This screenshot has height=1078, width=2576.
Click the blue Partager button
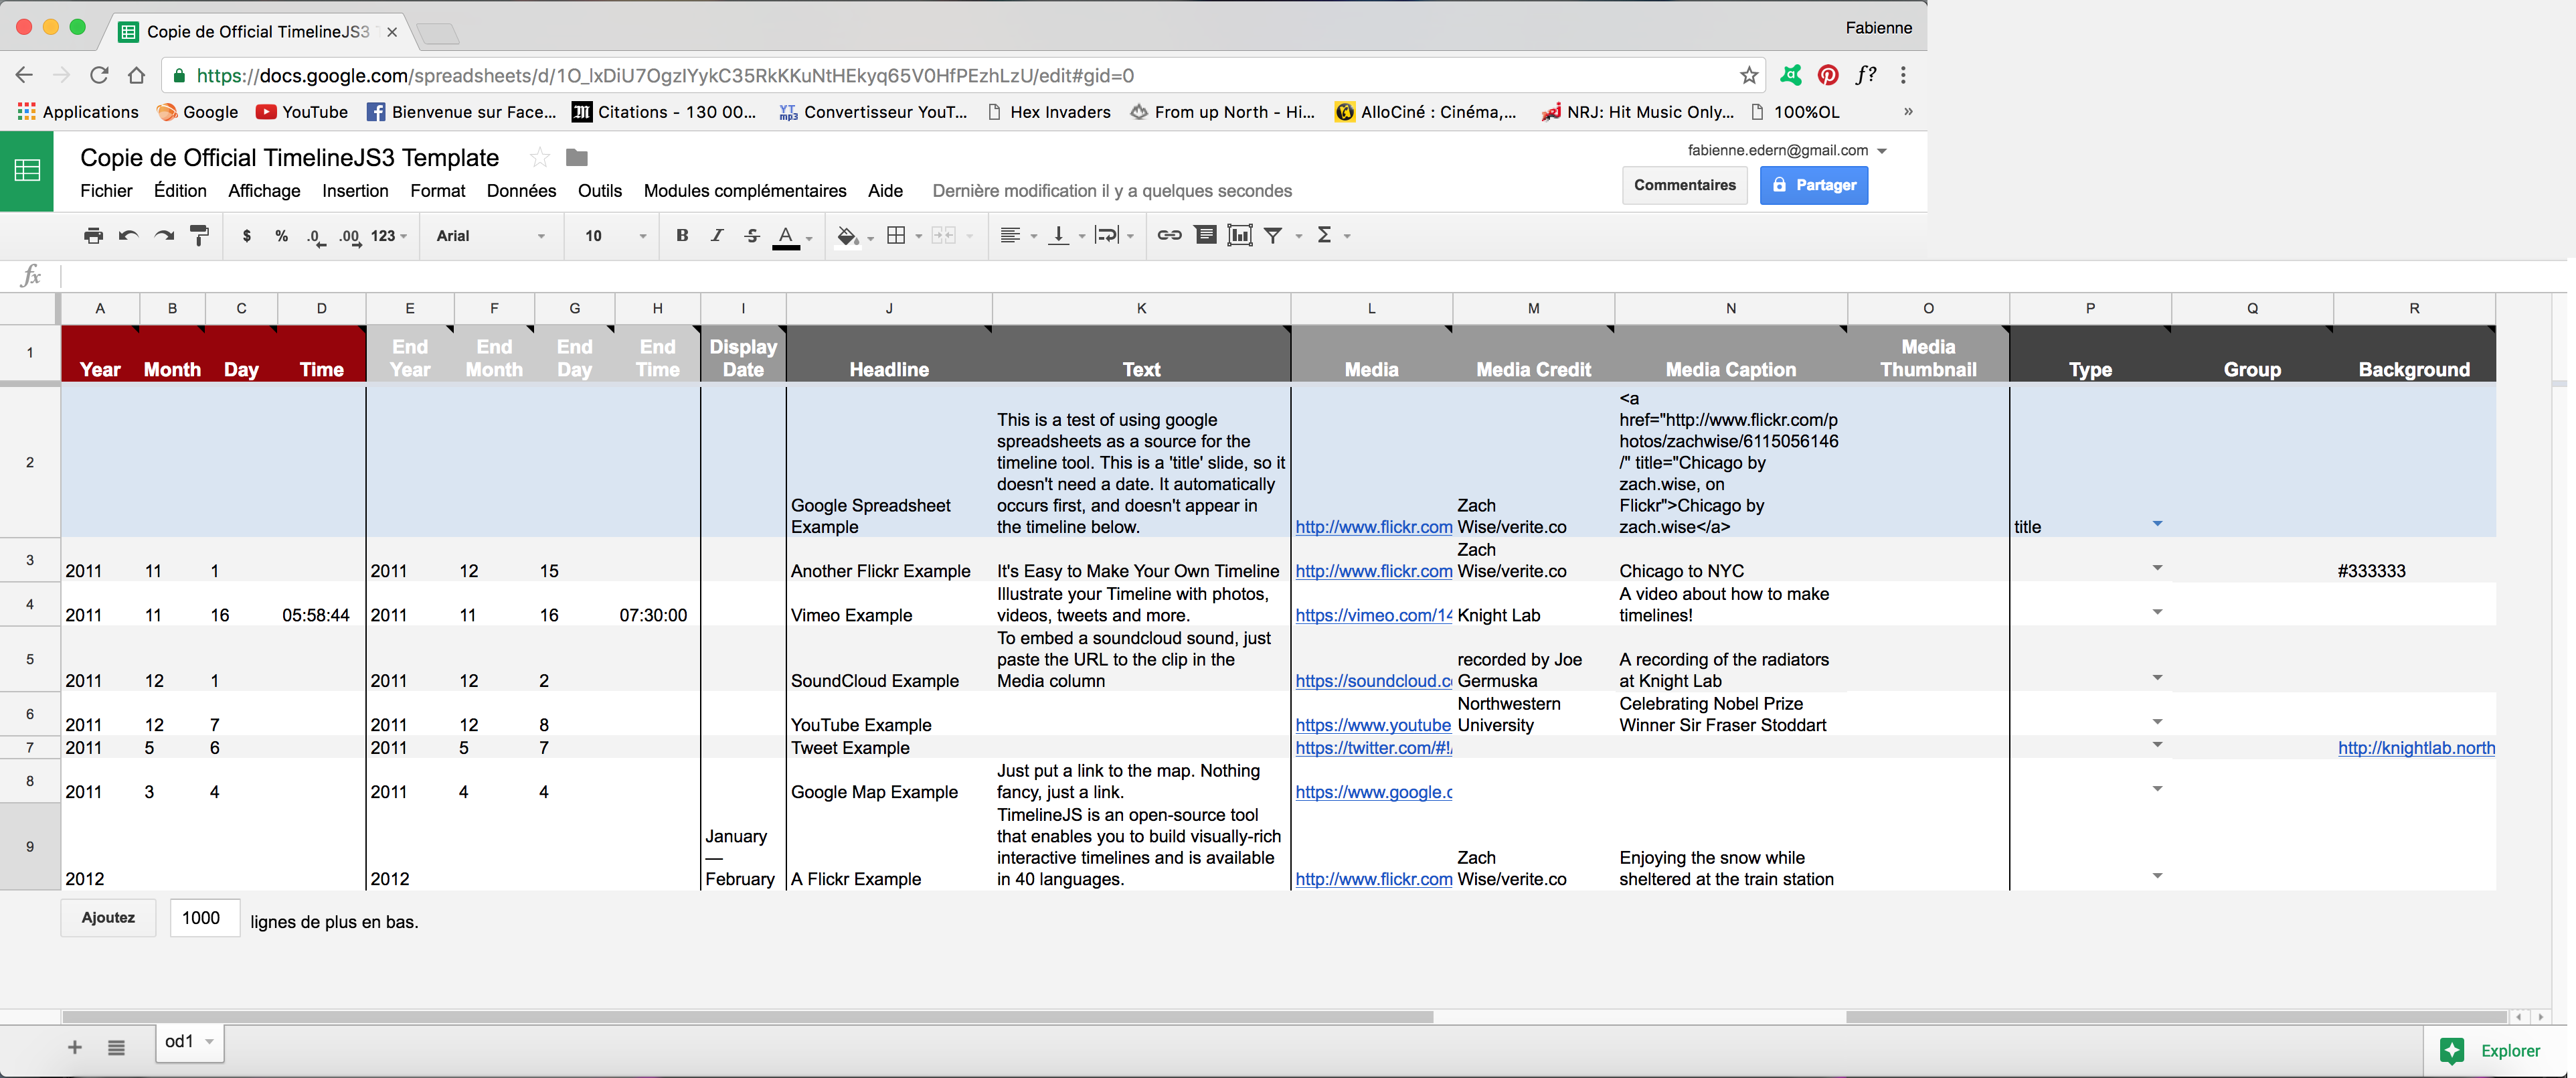point(1813,185)
